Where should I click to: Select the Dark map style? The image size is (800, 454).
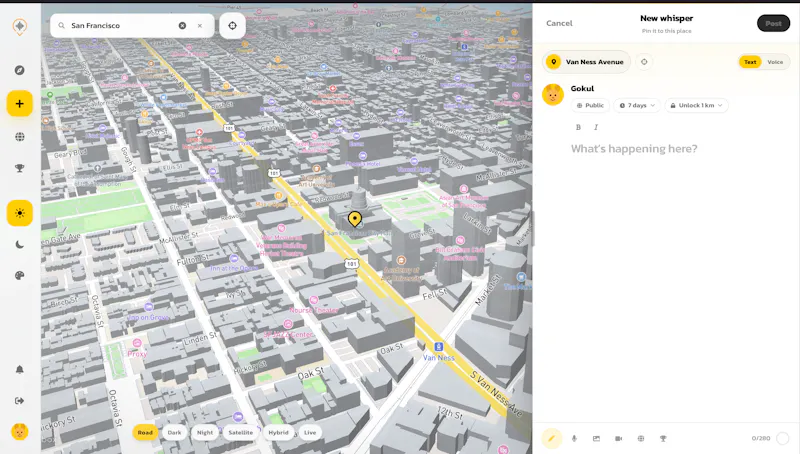pos(174,433)
